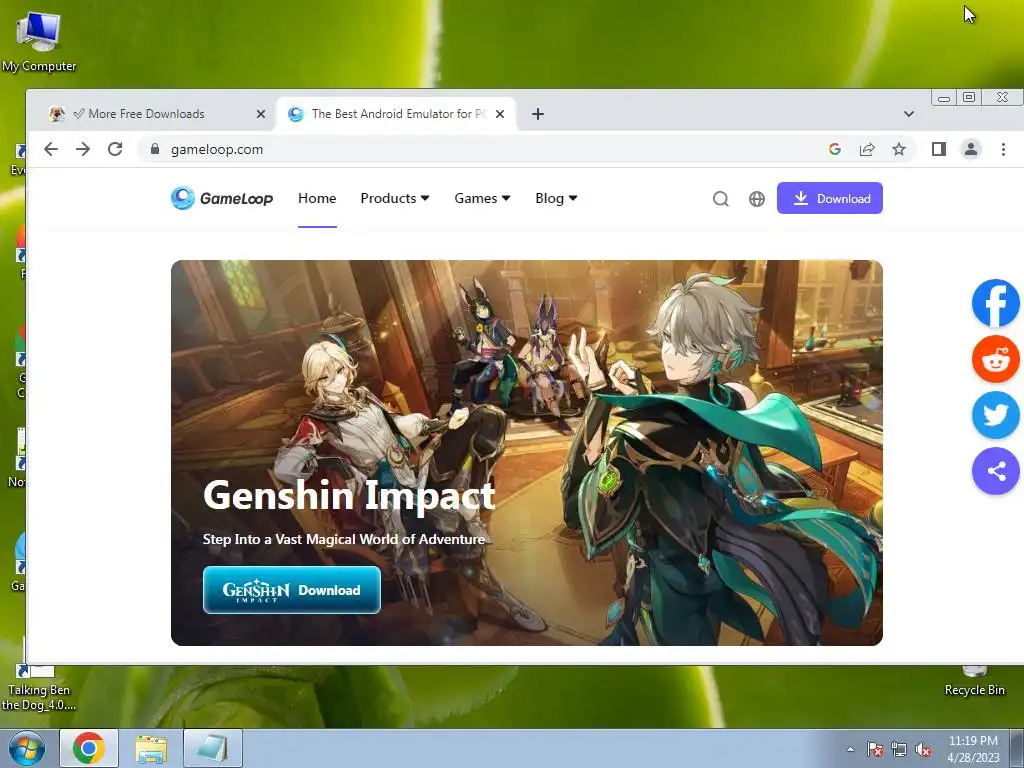Close the More Free Downloads tab
Viewport: 1024px width, 768px height.
coord(261,114)
